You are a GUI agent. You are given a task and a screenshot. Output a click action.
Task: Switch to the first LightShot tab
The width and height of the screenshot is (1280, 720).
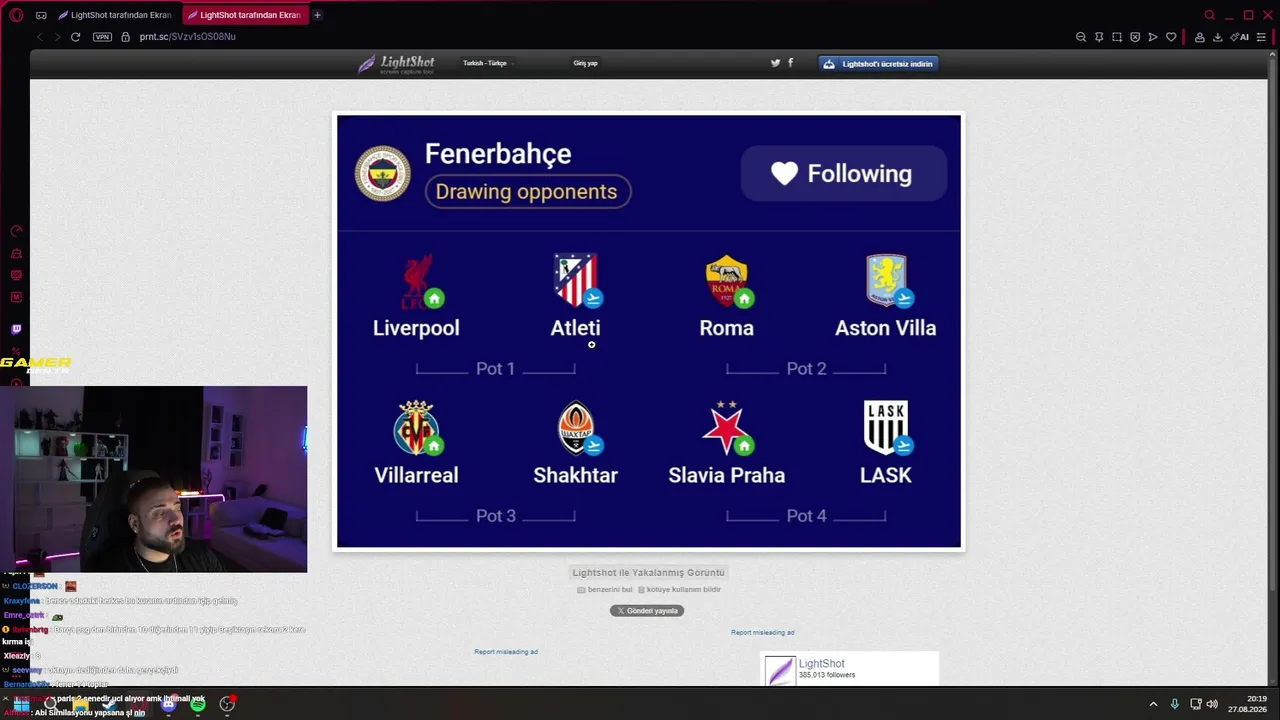[x=115, y=15]
